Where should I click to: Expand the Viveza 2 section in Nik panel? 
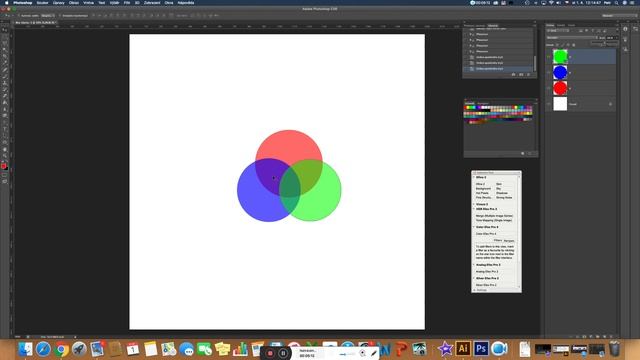coord(474,204)
